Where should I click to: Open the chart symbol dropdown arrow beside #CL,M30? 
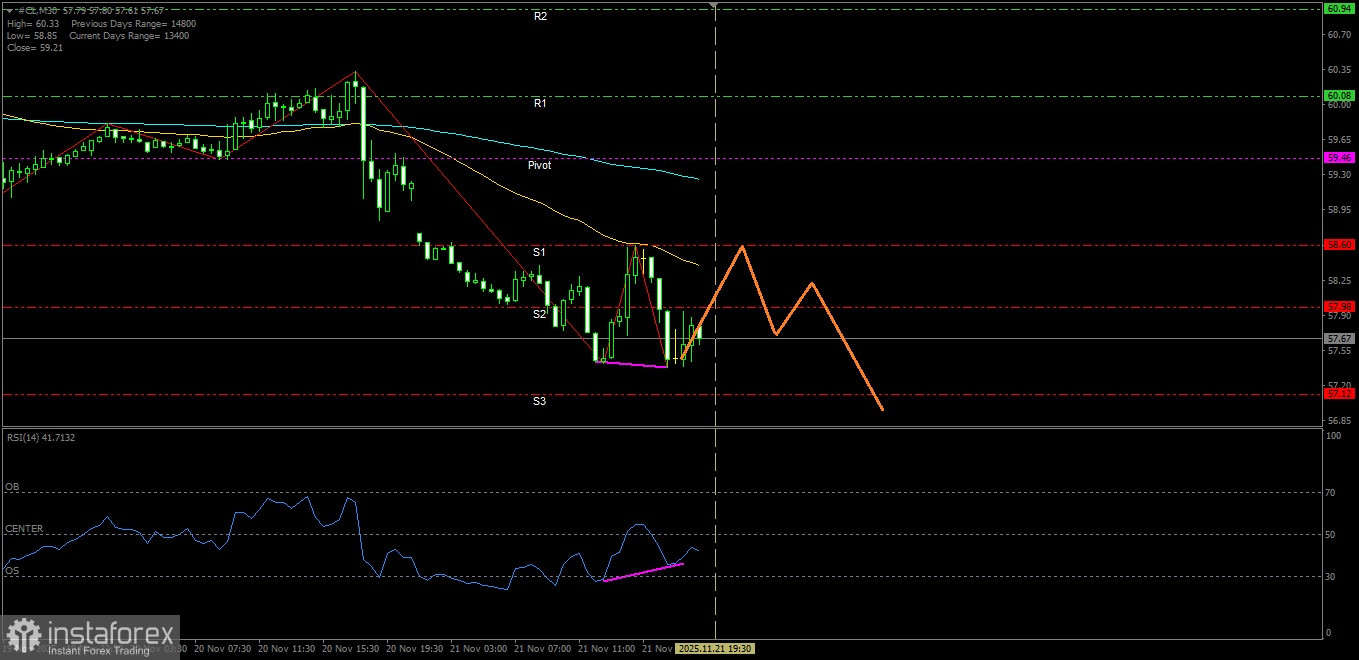pyautogui.click(x=9, y=9)
